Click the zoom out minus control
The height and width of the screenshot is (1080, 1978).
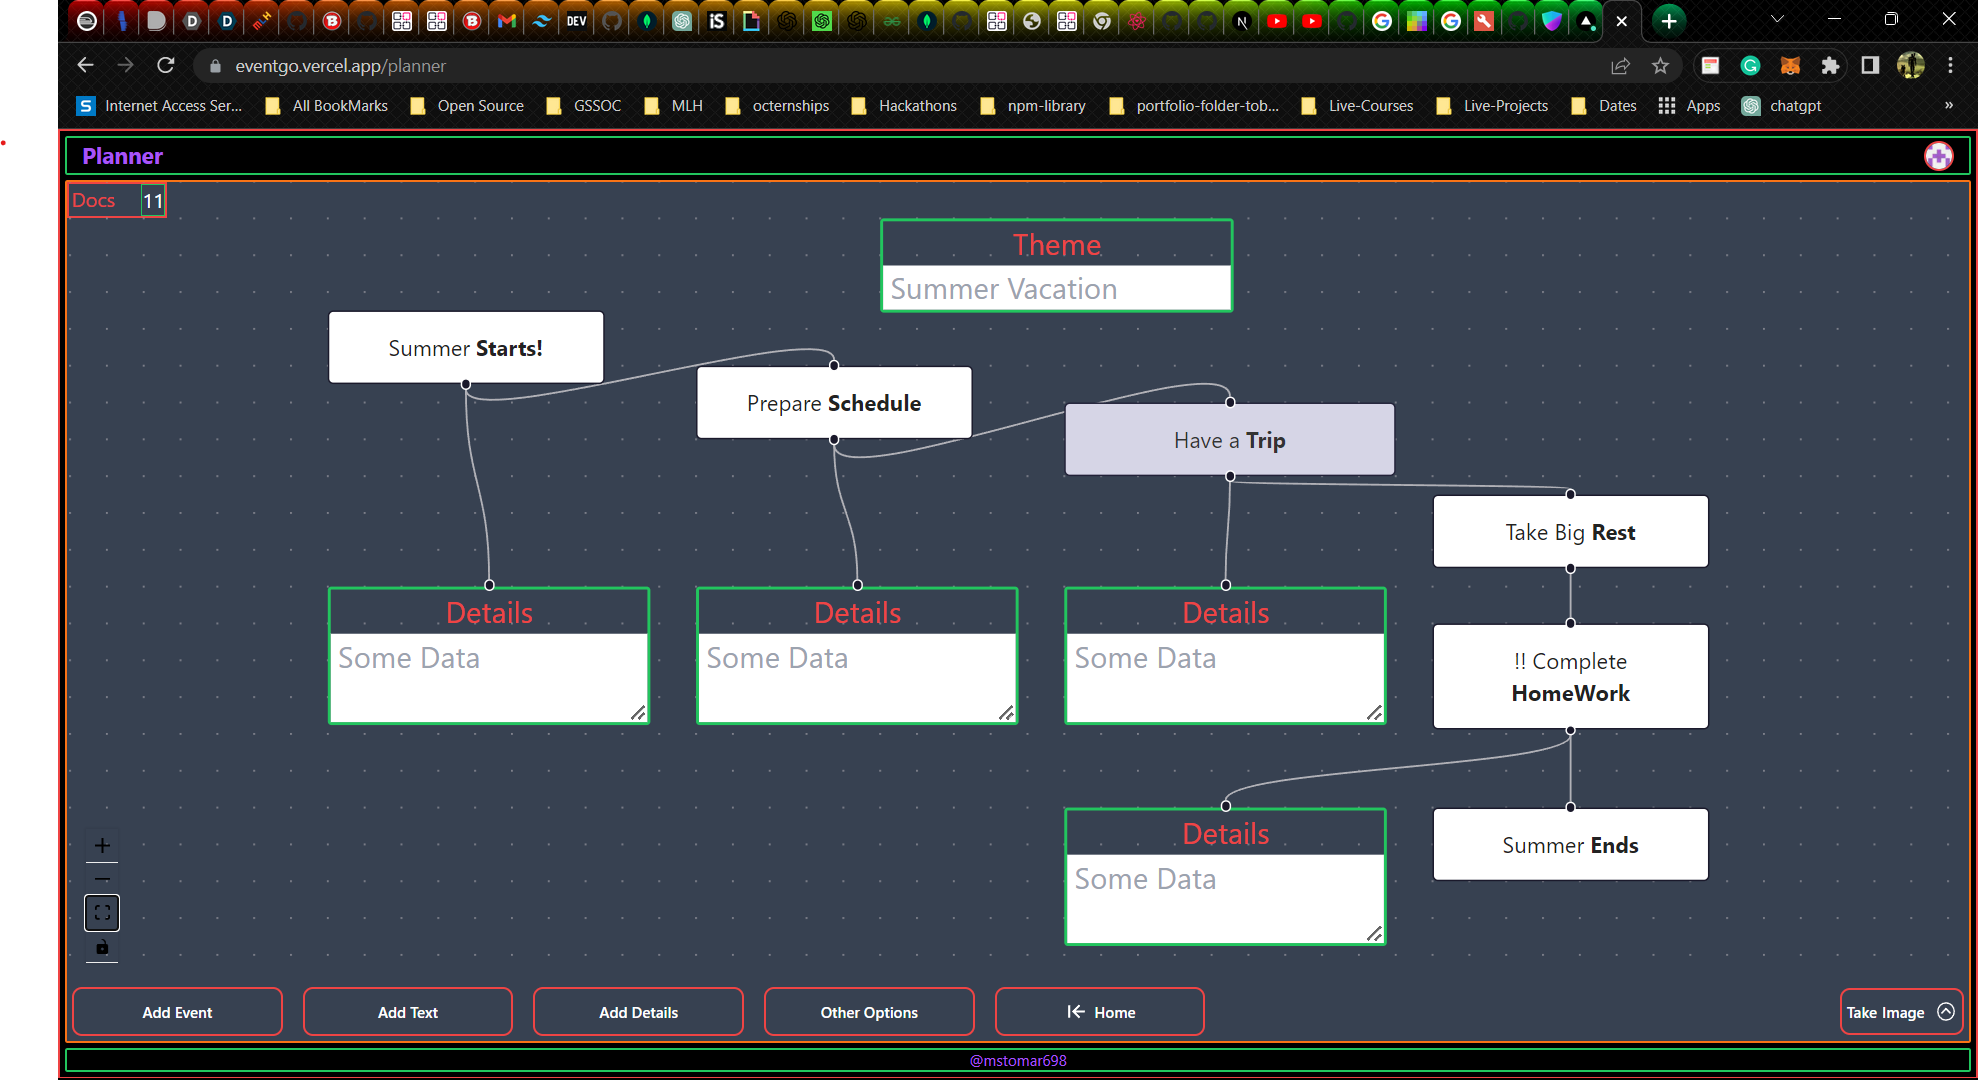point(102,879)
